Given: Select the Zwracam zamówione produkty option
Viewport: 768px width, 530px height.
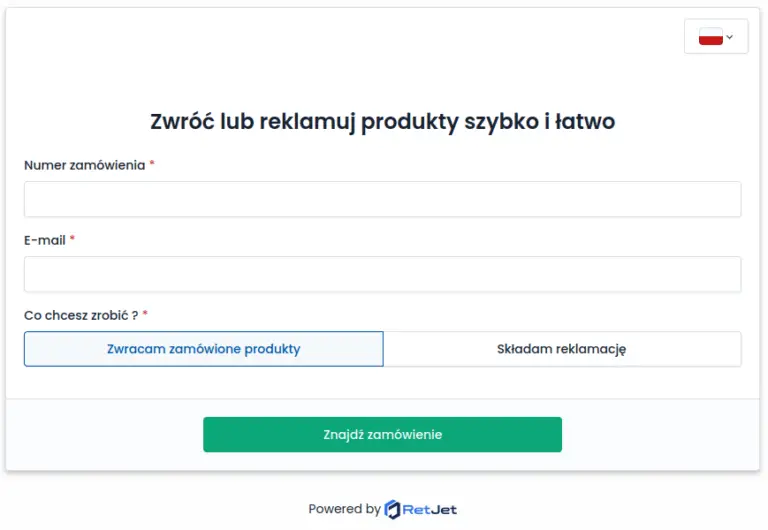Looking at the screenshot, I should tap(203, 349).
